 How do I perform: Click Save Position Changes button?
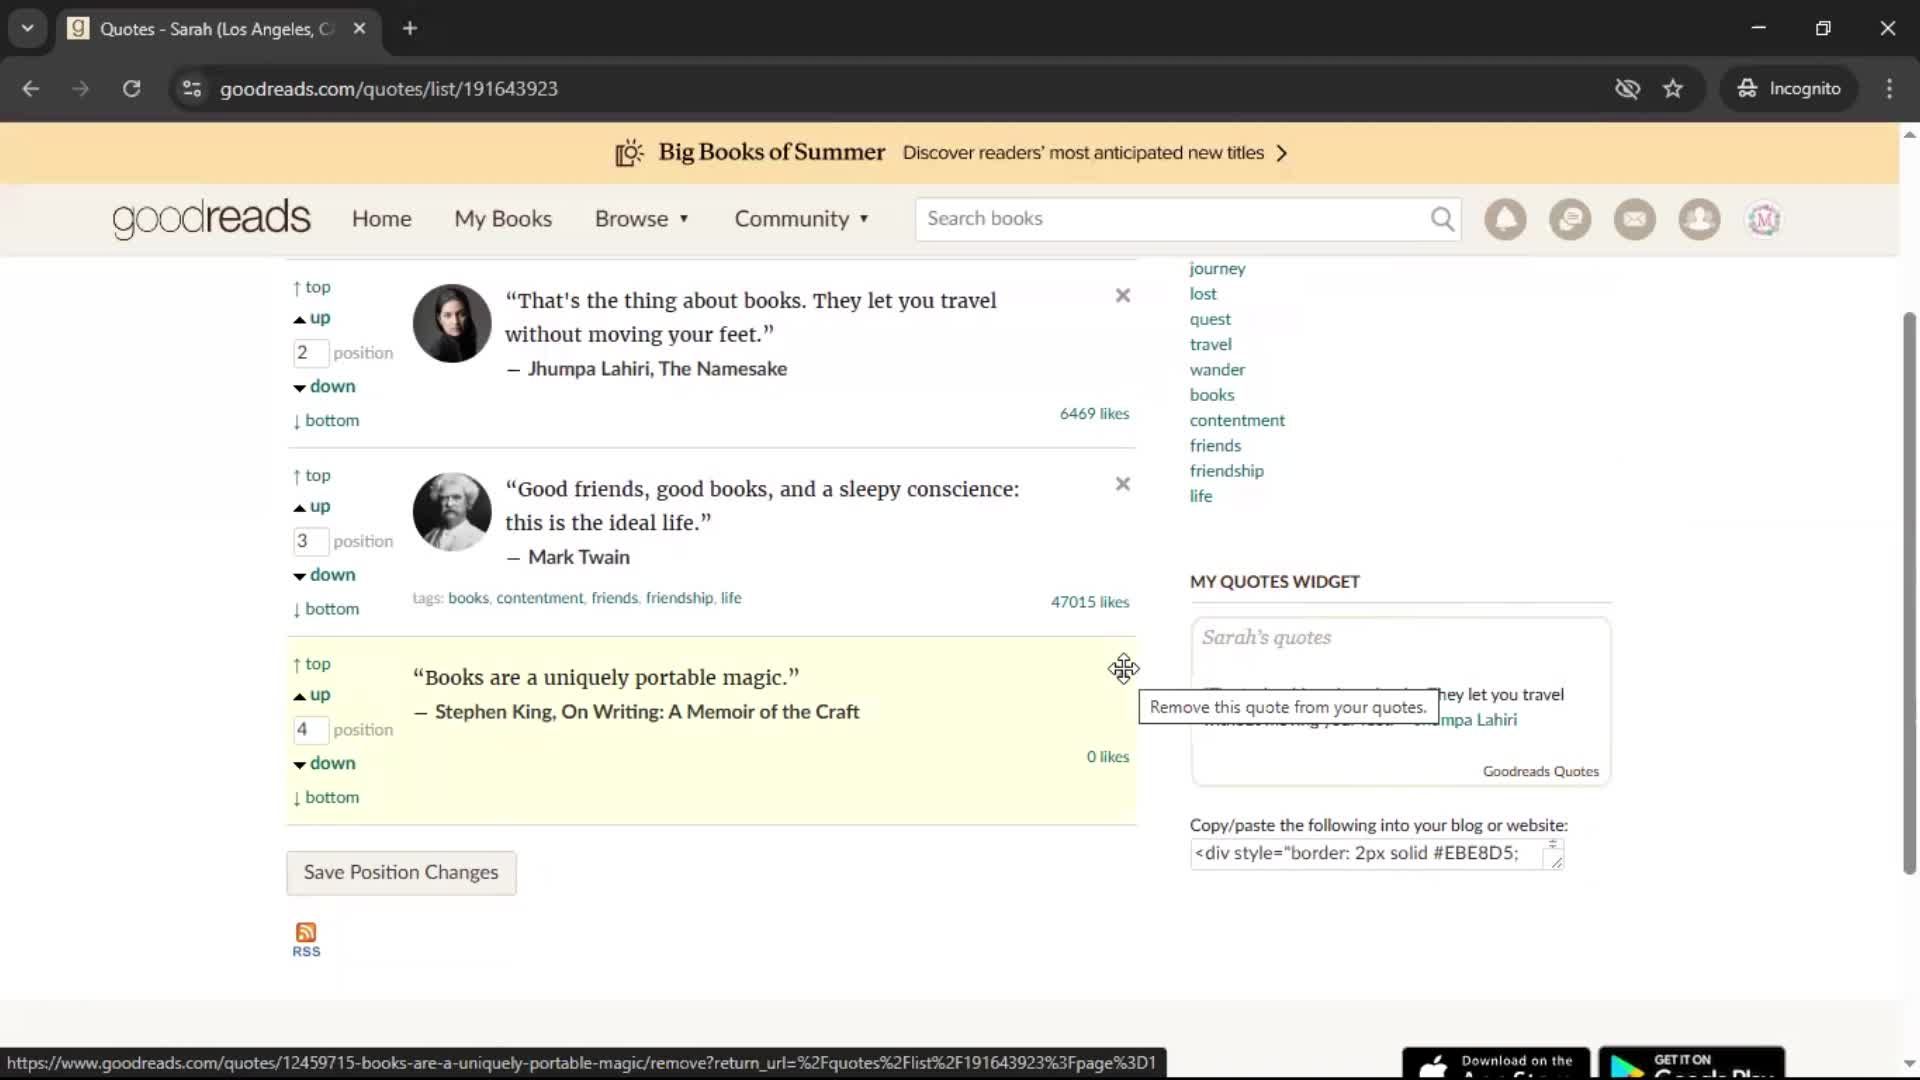tap(401, 873)
